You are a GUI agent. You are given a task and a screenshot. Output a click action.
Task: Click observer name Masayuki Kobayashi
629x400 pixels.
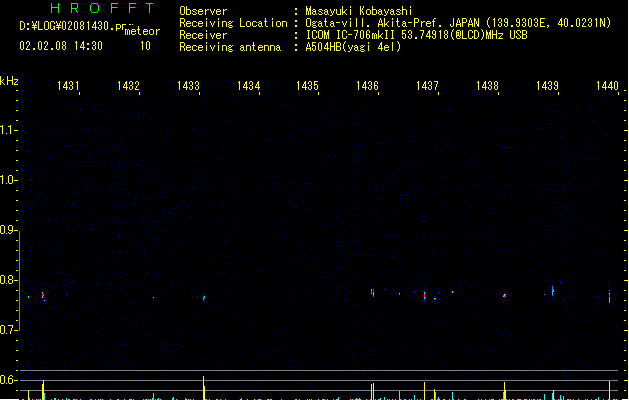tap(359, 11)
